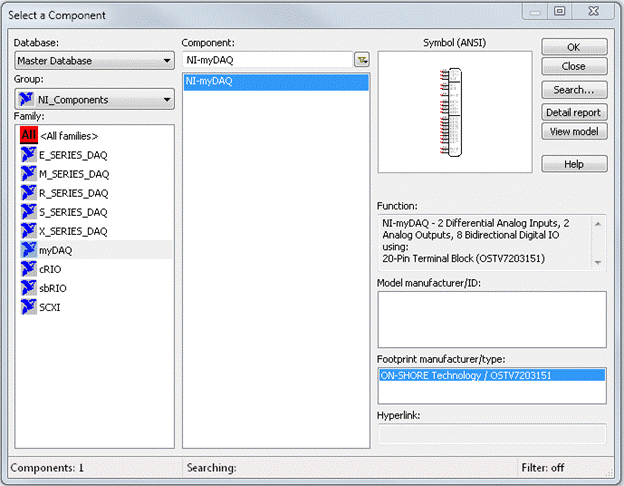The width and height of the screenshot is (624, 486).
Task: Select the ON-SHORE Technology footprint entry
Action: point(466,376)
